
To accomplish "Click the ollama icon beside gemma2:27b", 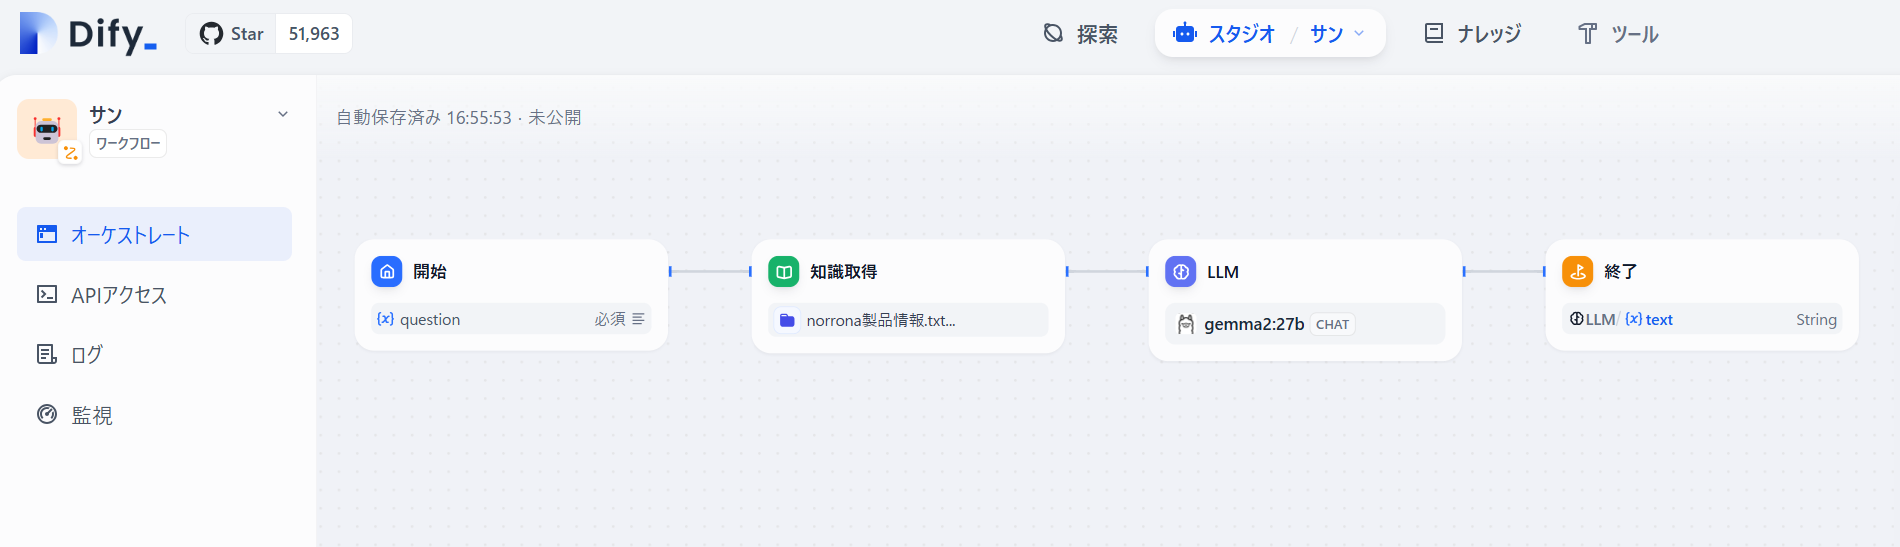I will [1186, 324].
